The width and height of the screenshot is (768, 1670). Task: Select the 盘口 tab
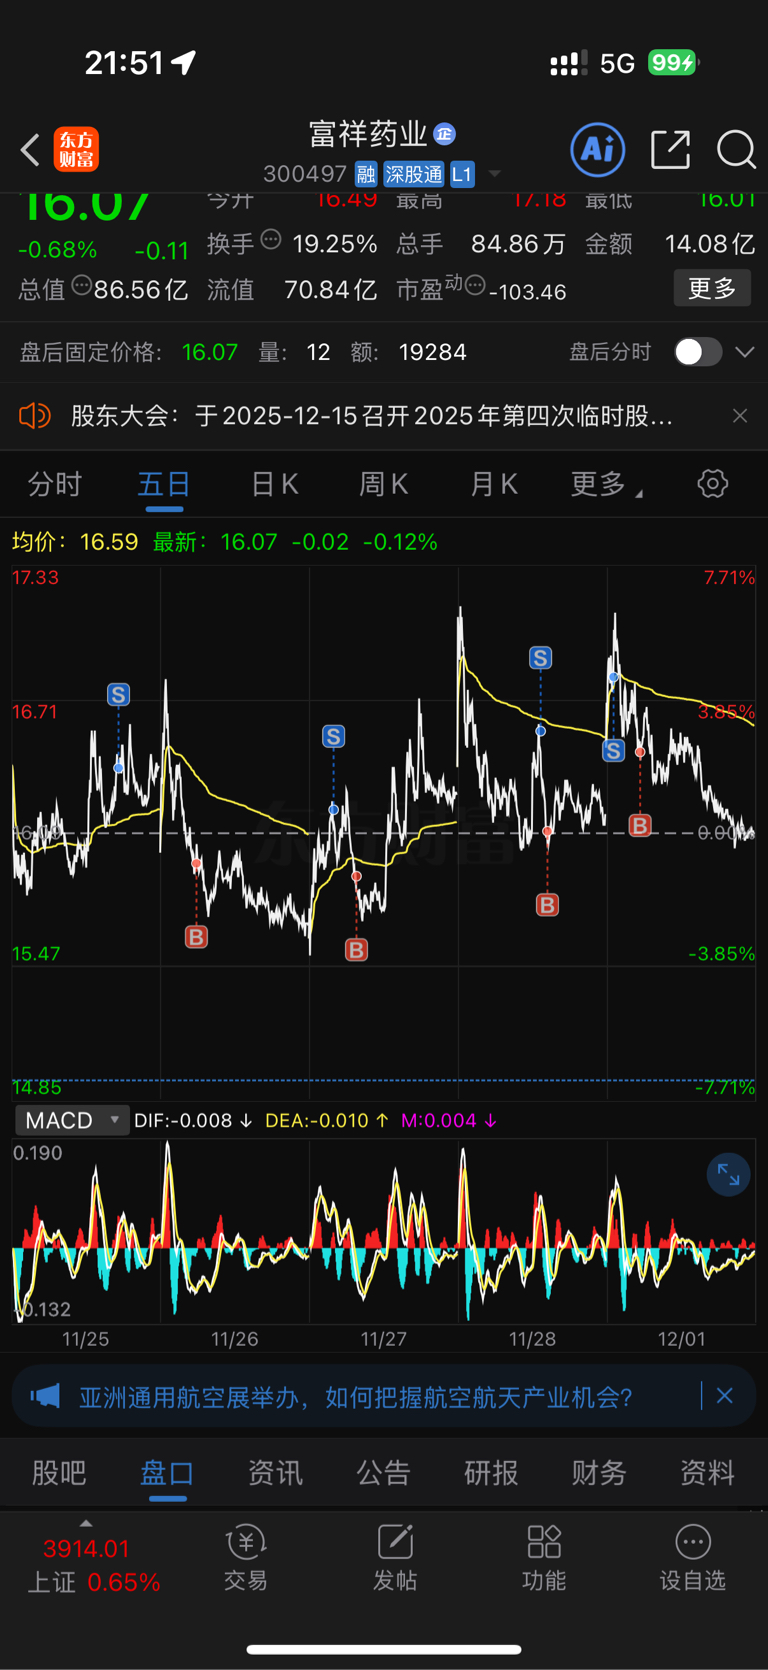click(x=167, y=1473)
